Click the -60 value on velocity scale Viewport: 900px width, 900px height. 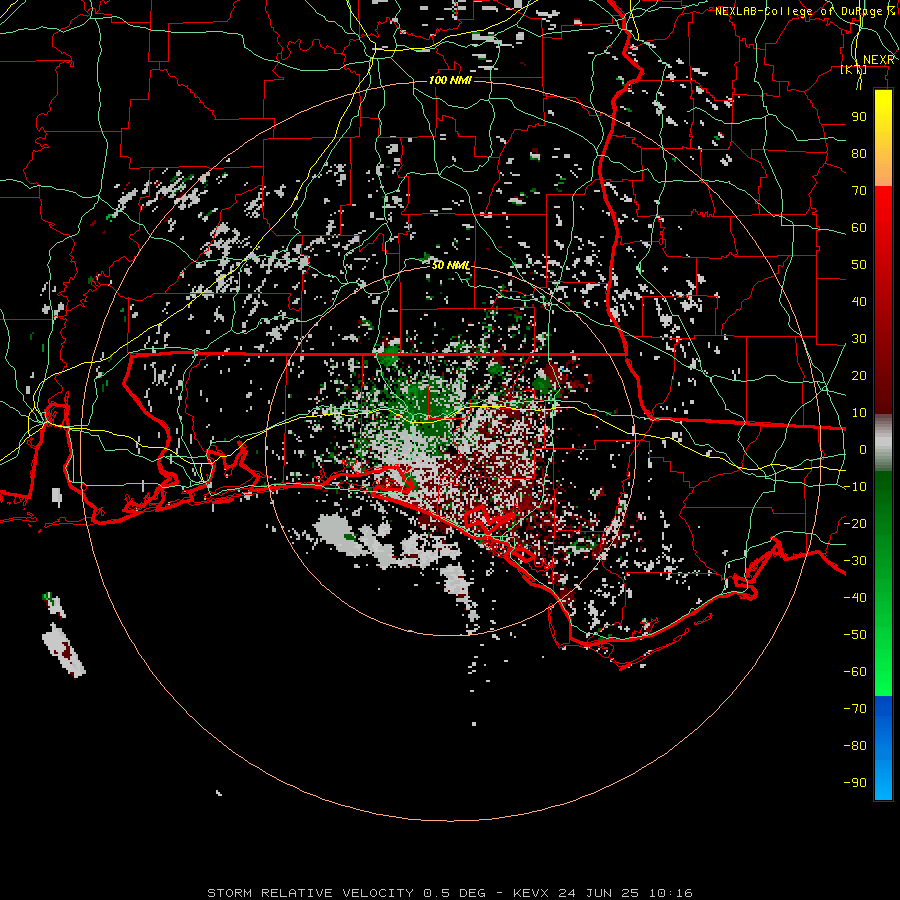coord(855,672)
